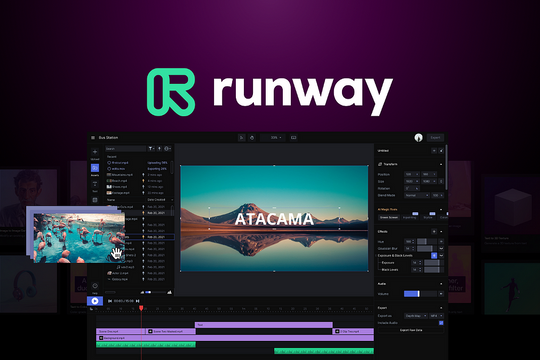Open the Help icon at sidebar bottom
This screenshot has height=360, width=540.
(x=95, y=286)
